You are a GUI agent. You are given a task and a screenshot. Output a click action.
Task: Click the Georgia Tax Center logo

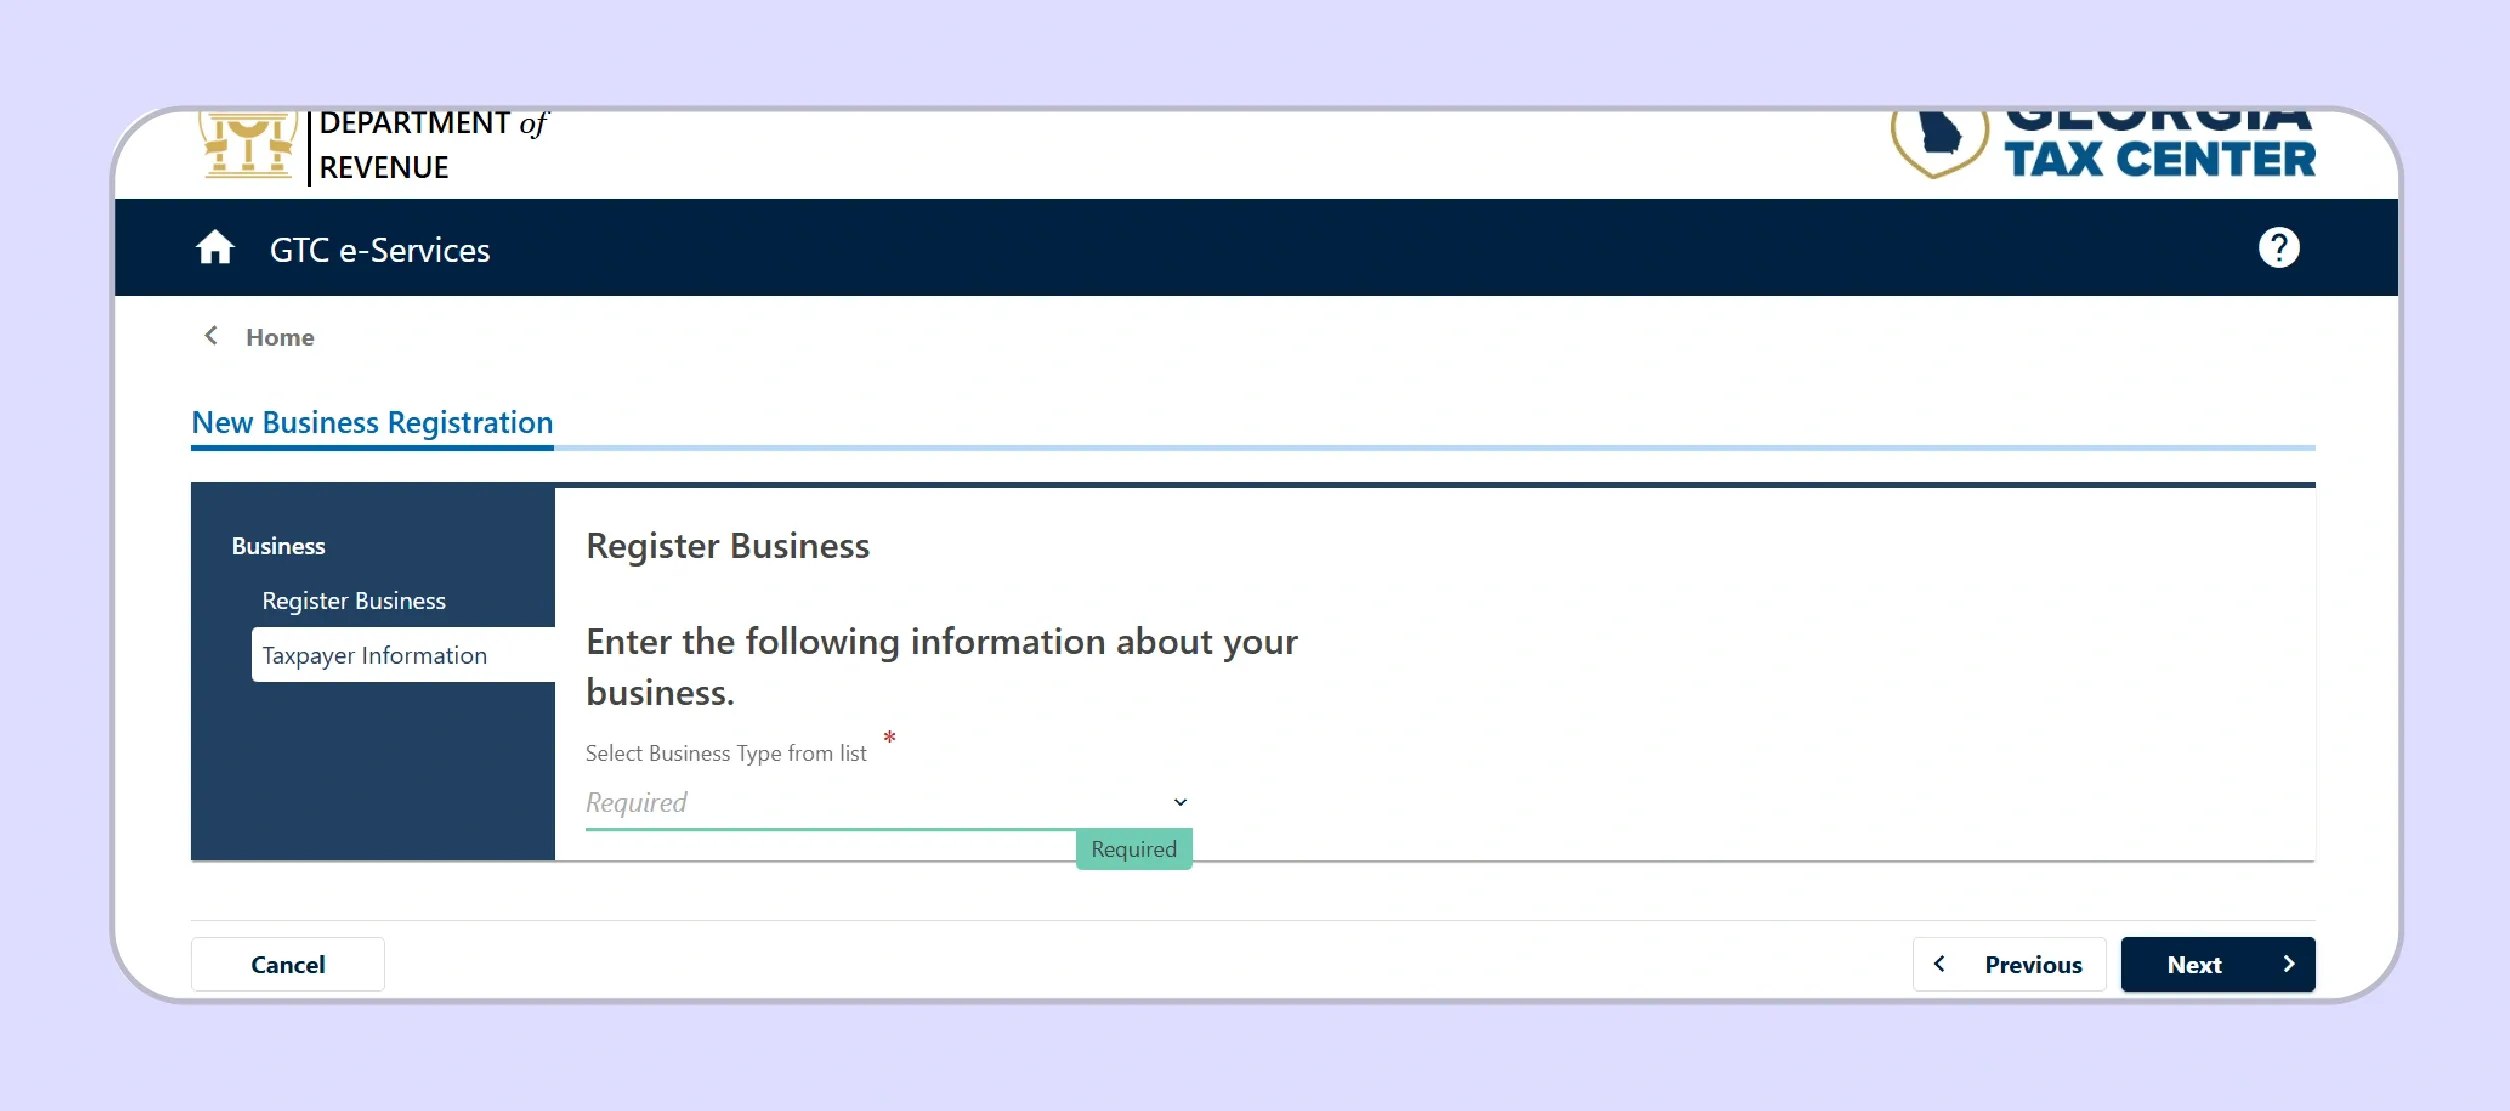[2102, 145]
